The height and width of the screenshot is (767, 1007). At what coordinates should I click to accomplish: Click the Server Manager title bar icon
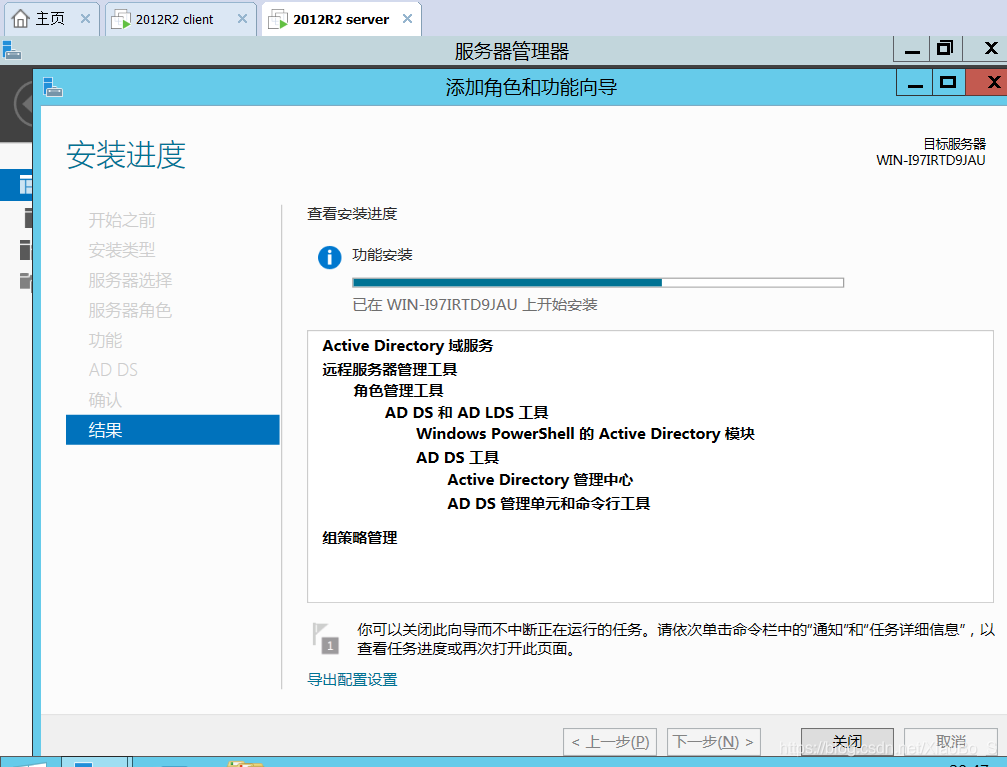pyautogui.click(x=12, y=50)
